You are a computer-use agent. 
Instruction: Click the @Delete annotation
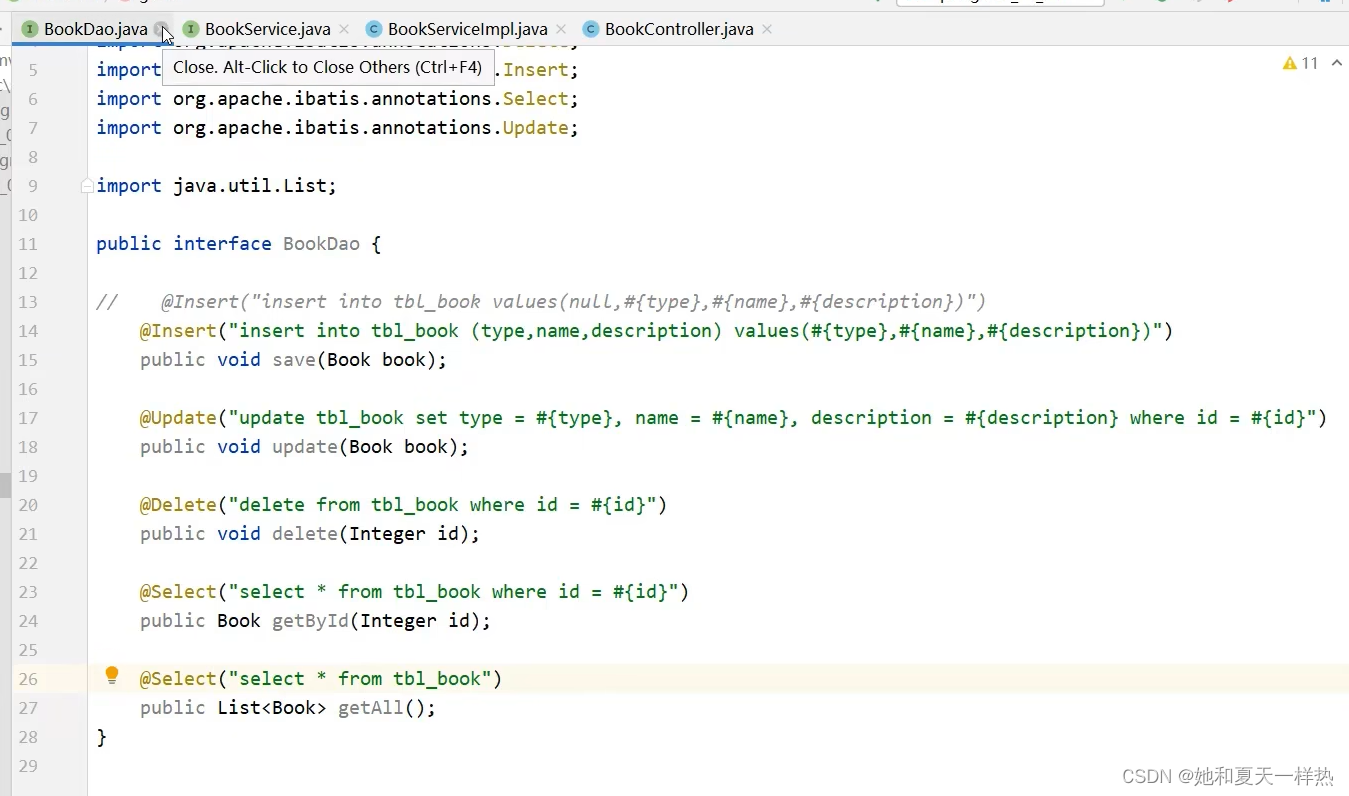tap(178, 505)
